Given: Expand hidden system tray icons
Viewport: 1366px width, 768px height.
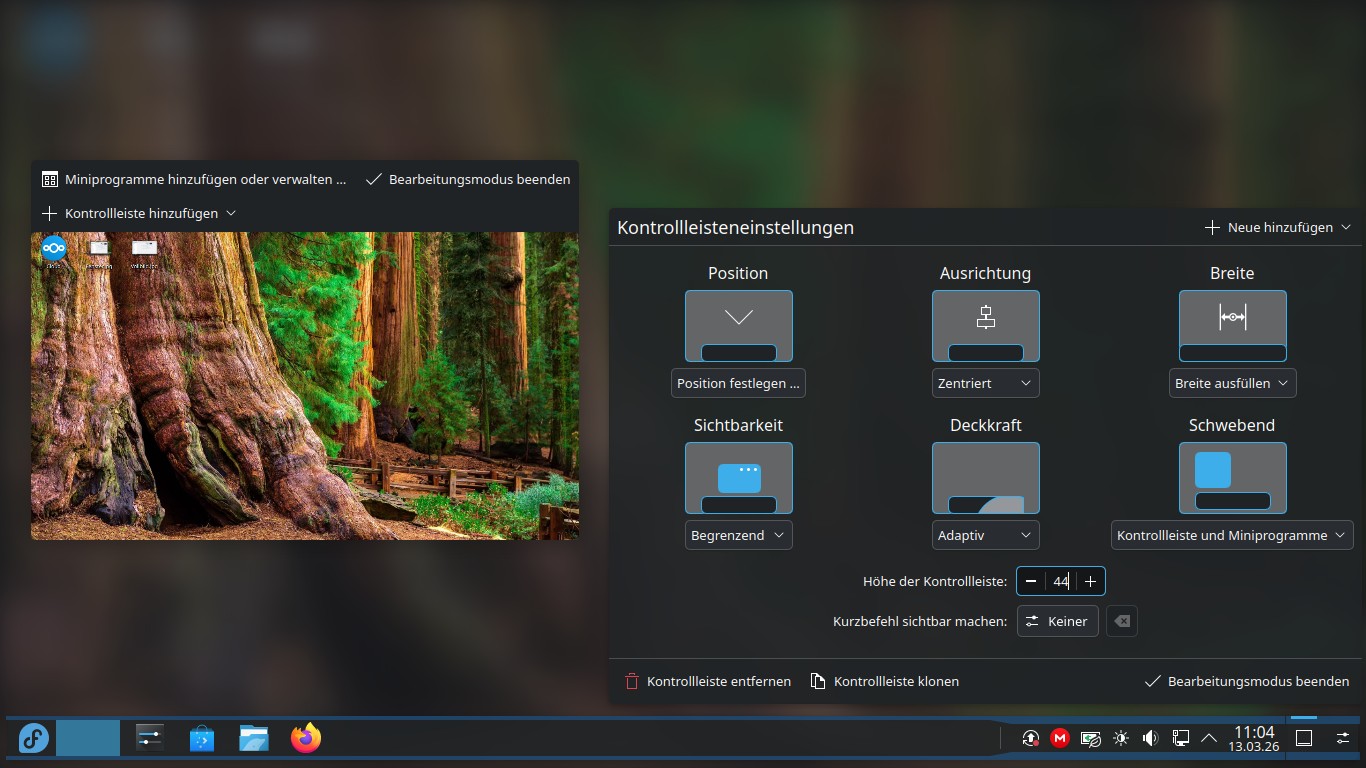Looking at the screenshot, I should click(x=1209, y=738).
